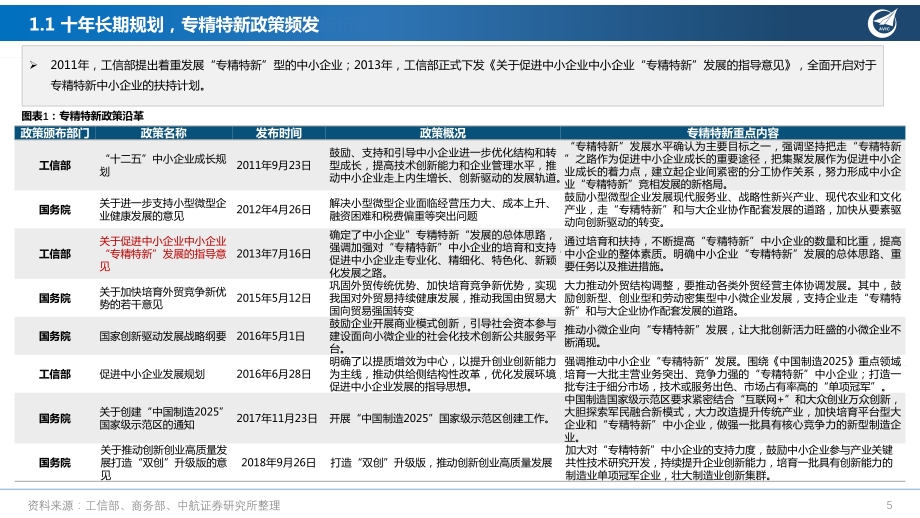Select '促进中小企业发展规划'

click(152, 374)
